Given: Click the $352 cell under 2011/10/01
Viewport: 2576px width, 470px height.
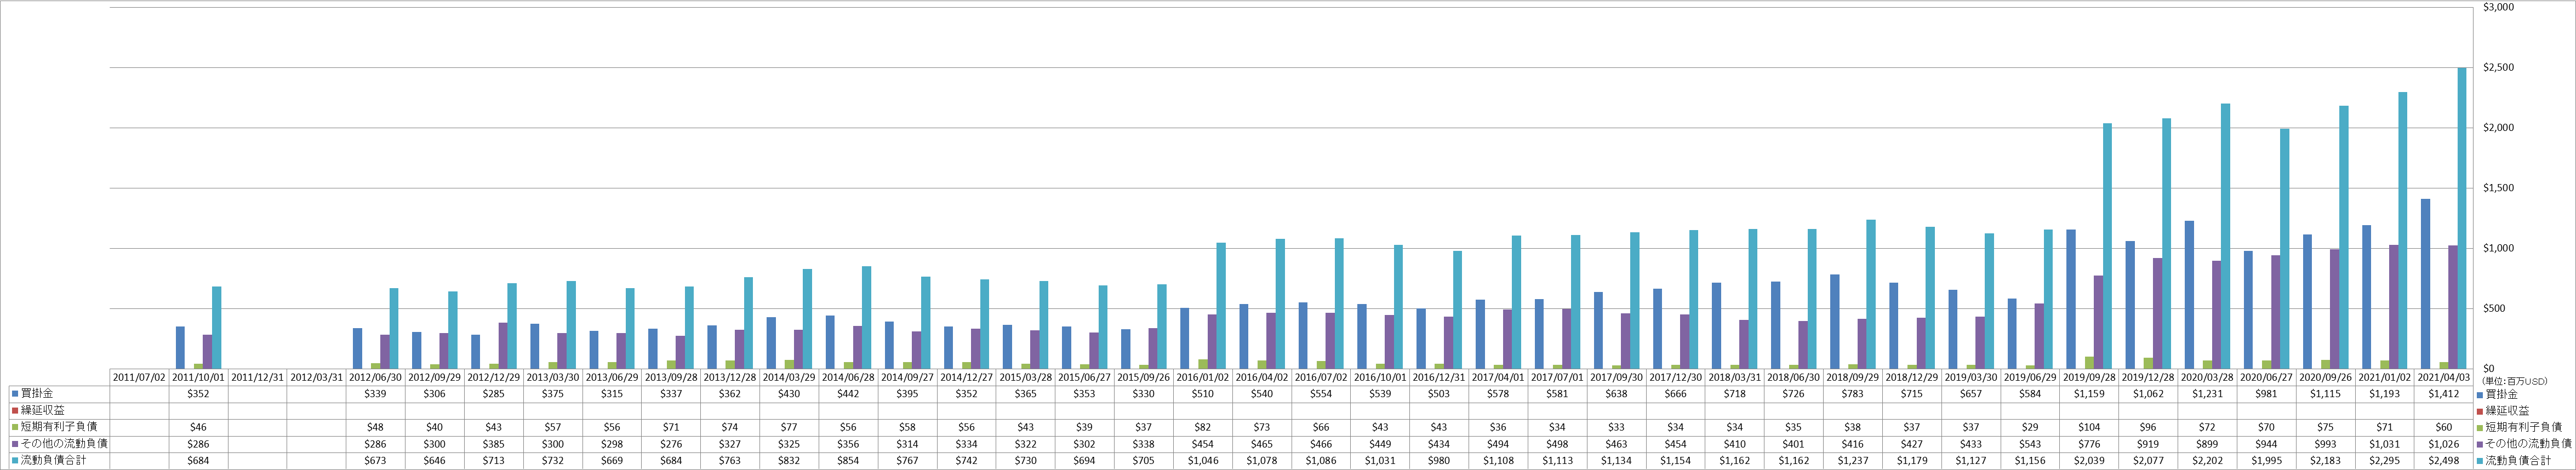Looking at the screenshot, I should (x=198, y=394).
